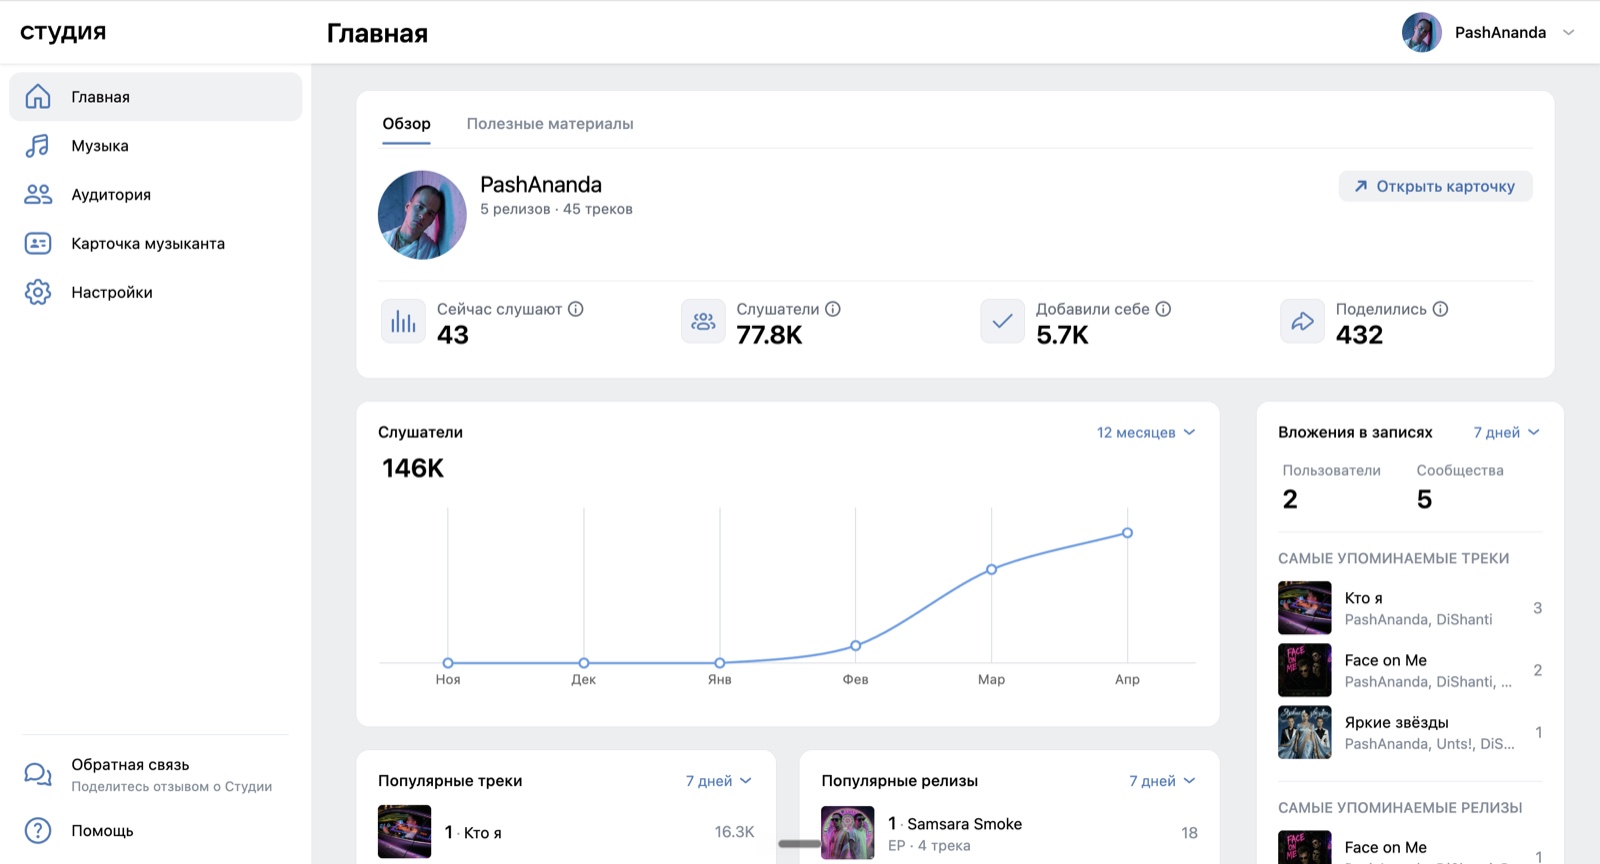Open 7 дней dropdown in Популярные релизы
This screenshot has width=1600, height=864.
pyautogui.click(x=1162, y=781)
